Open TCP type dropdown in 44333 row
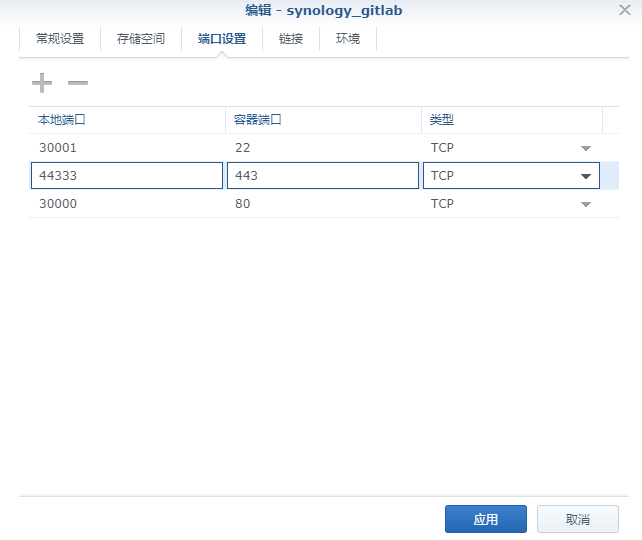642x540 pixels. click(x=586, y=176)
